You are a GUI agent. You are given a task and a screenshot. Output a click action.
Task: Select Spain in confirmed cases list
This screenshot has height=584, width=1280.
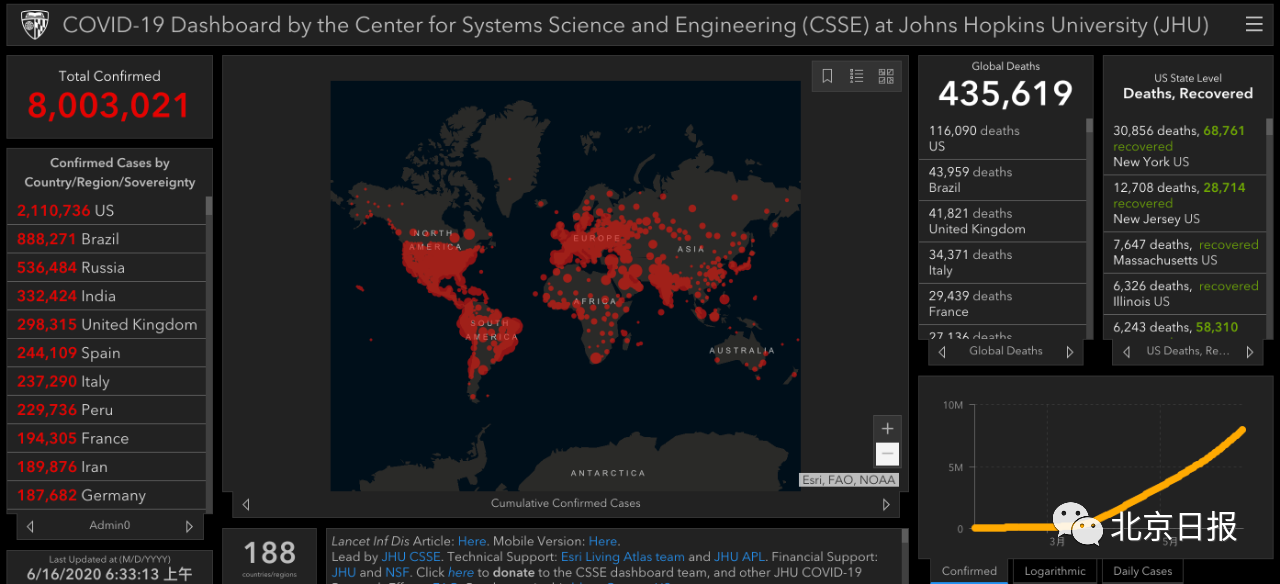click(x=107, y=353)
